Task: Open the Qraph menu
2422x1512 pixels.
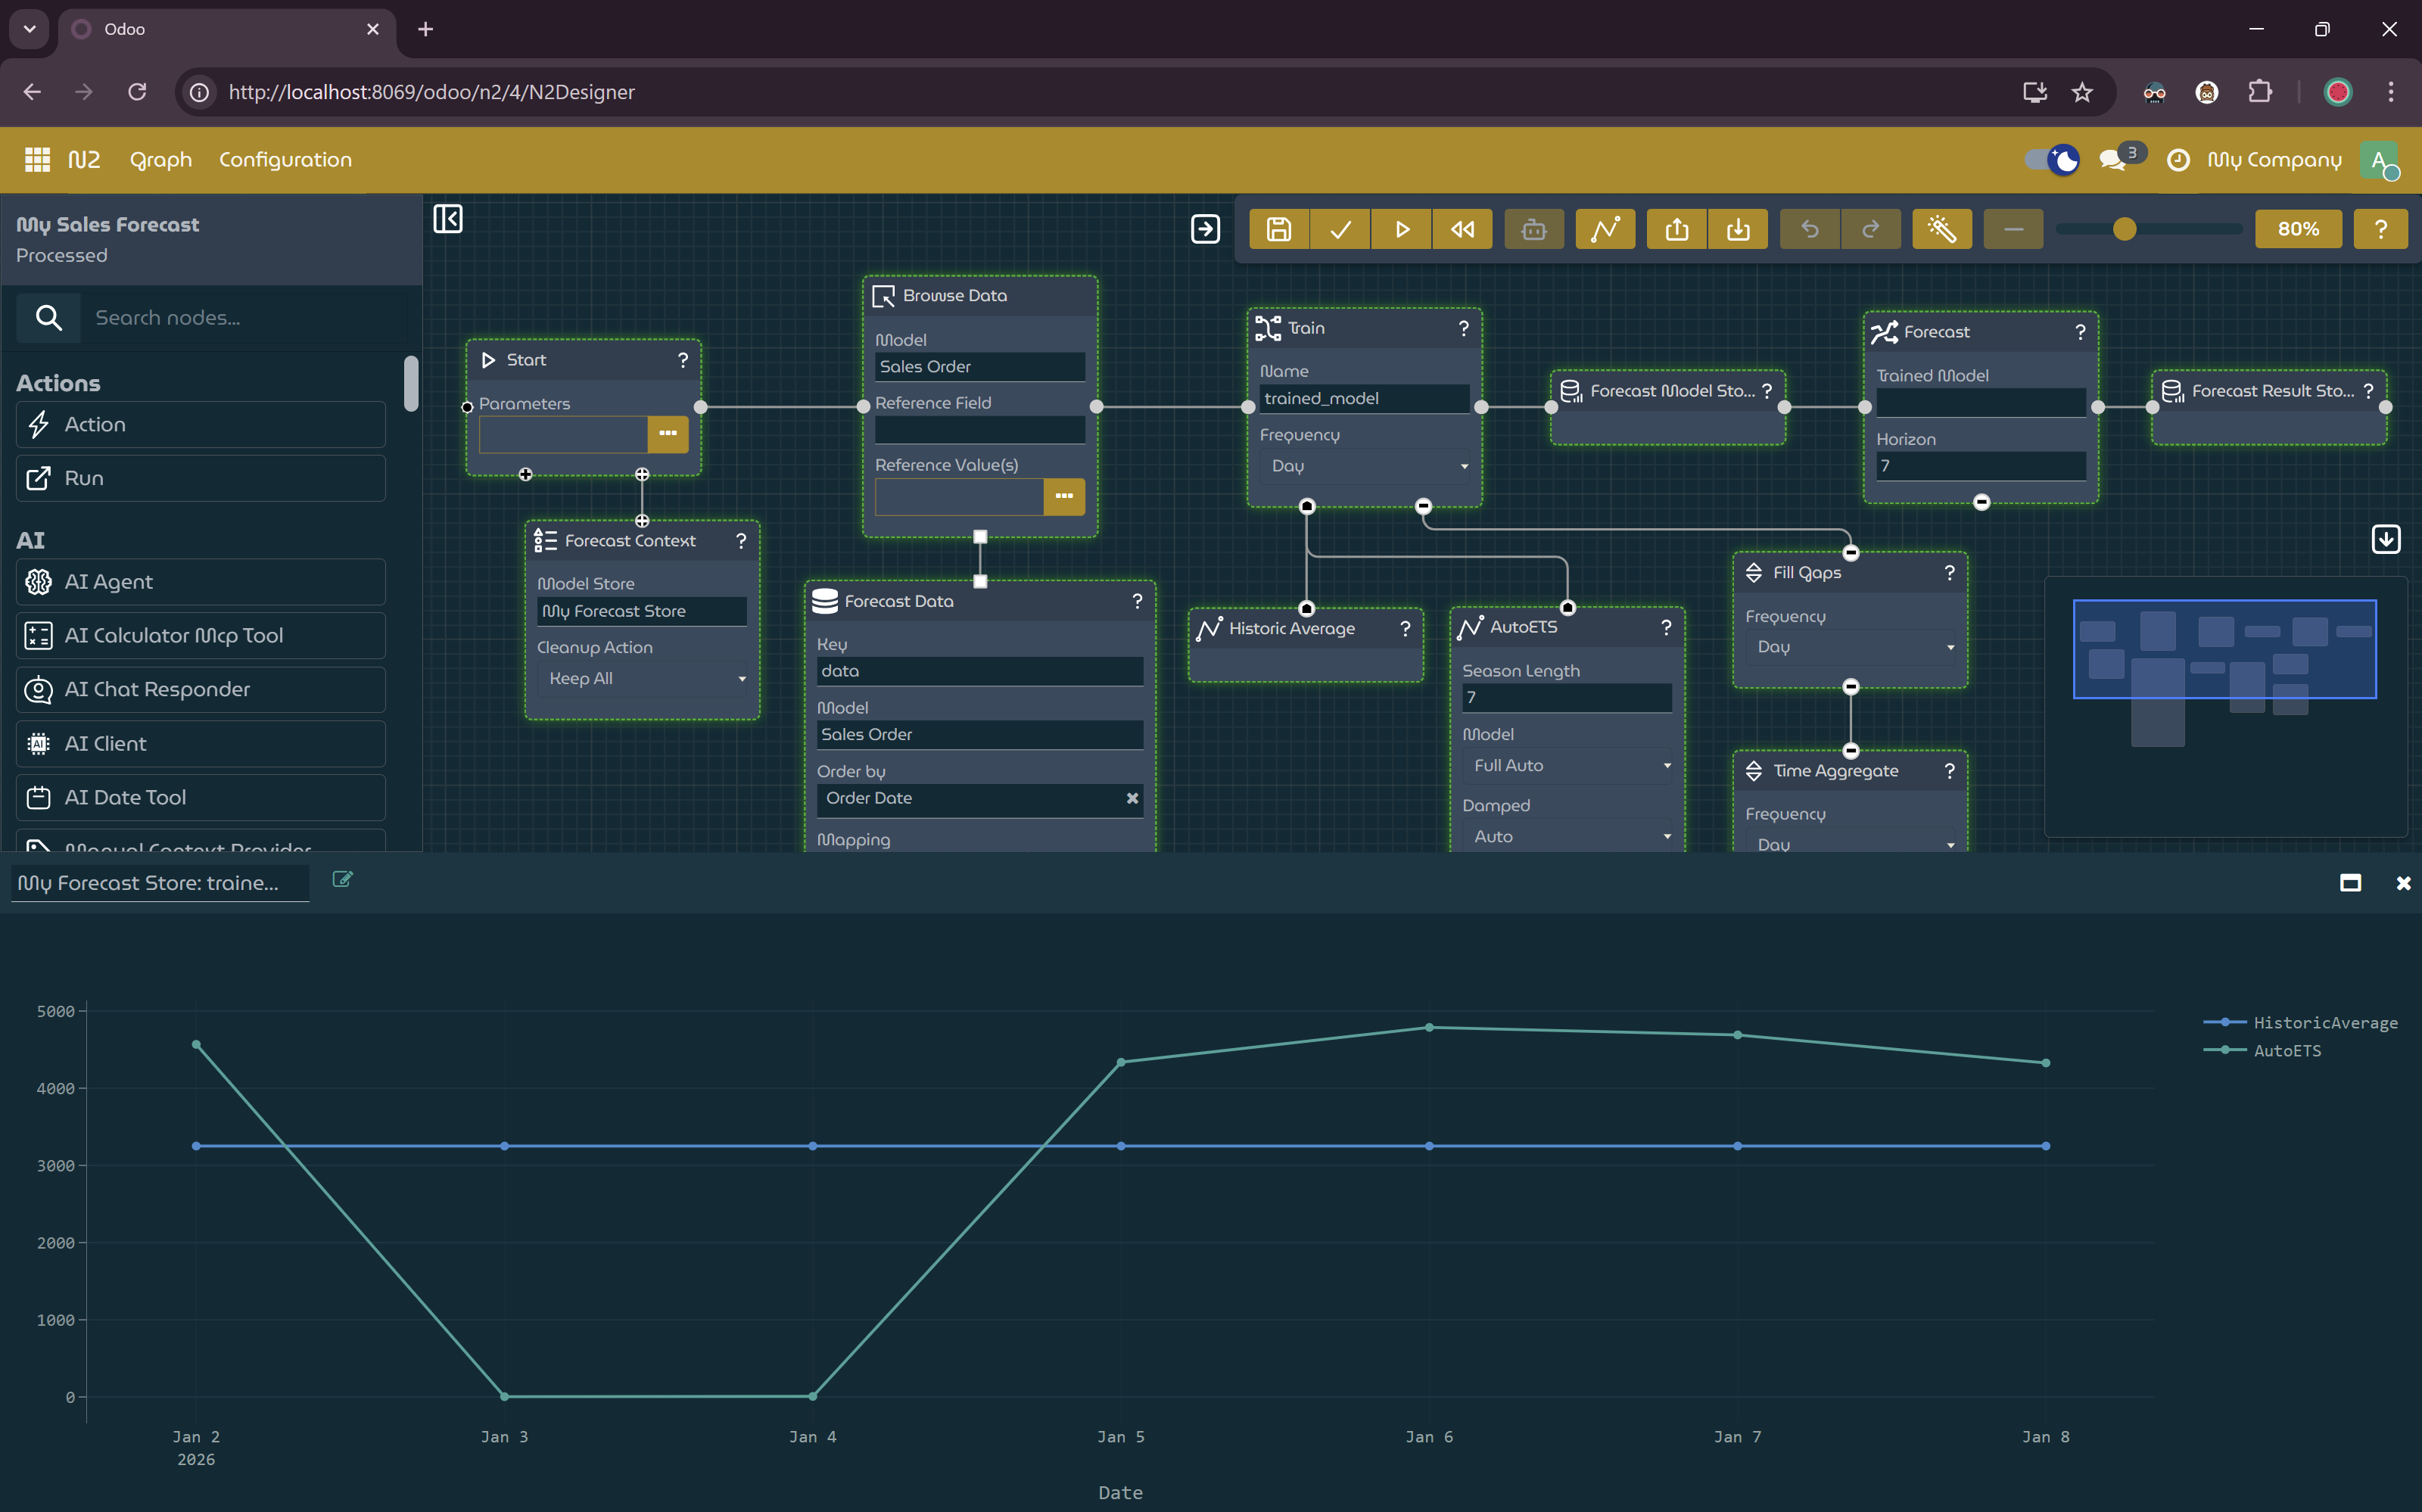Action: pyautogui.click(x=160, y=159)
